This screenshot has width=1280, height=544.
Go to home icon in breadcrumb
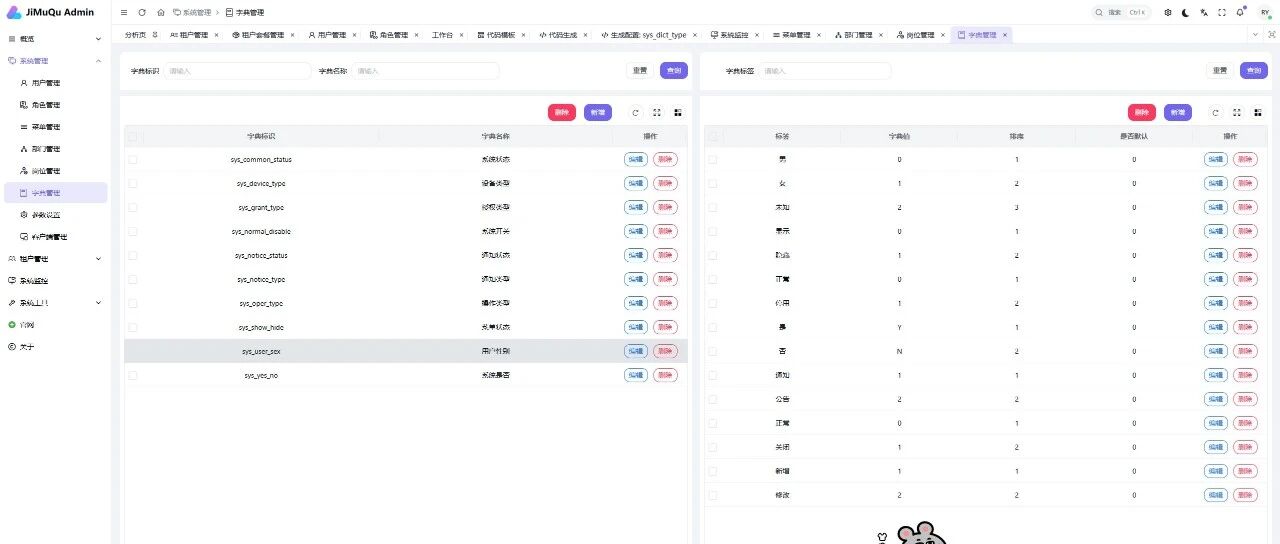[x=160, y=12]
